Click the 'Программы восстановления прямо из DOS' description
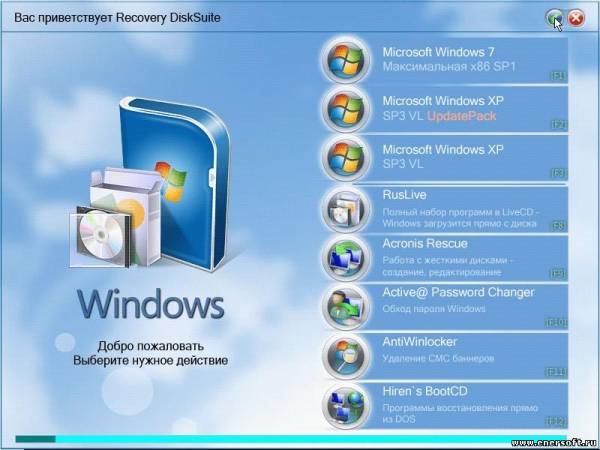 point(460,413)
